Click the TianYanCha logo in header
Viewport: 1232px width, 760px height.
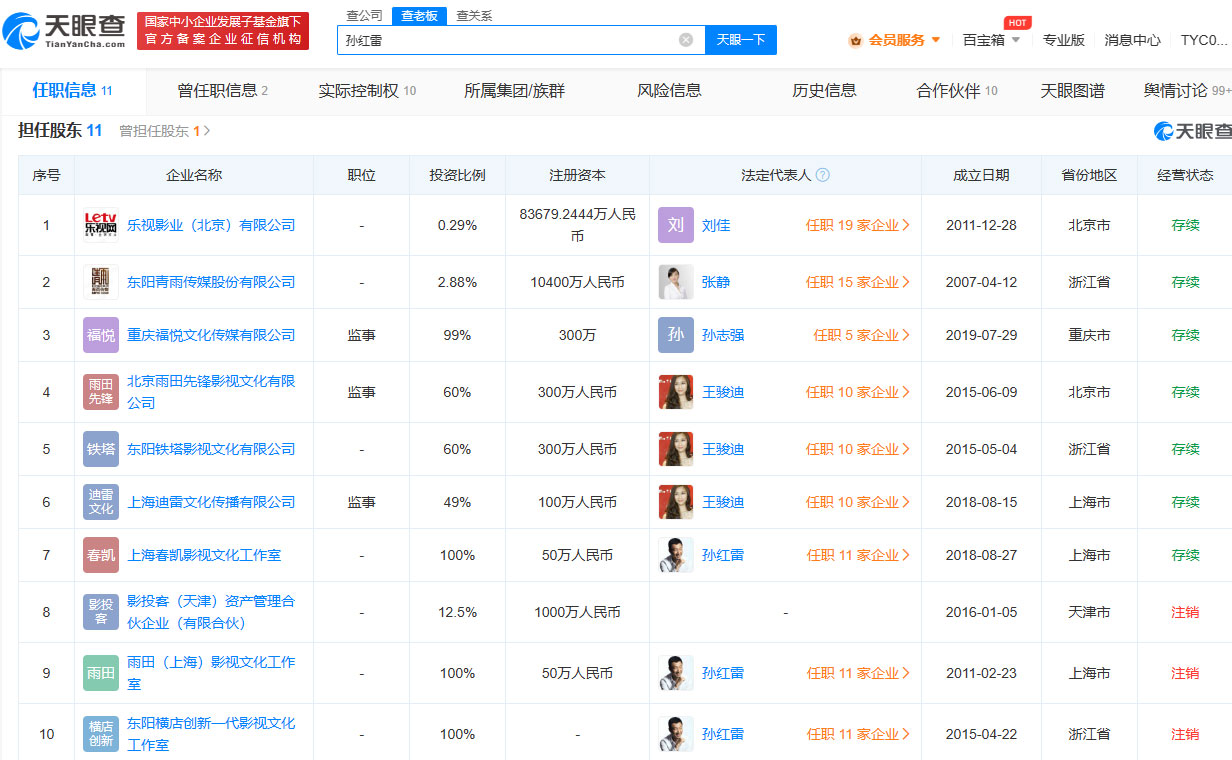65,31
